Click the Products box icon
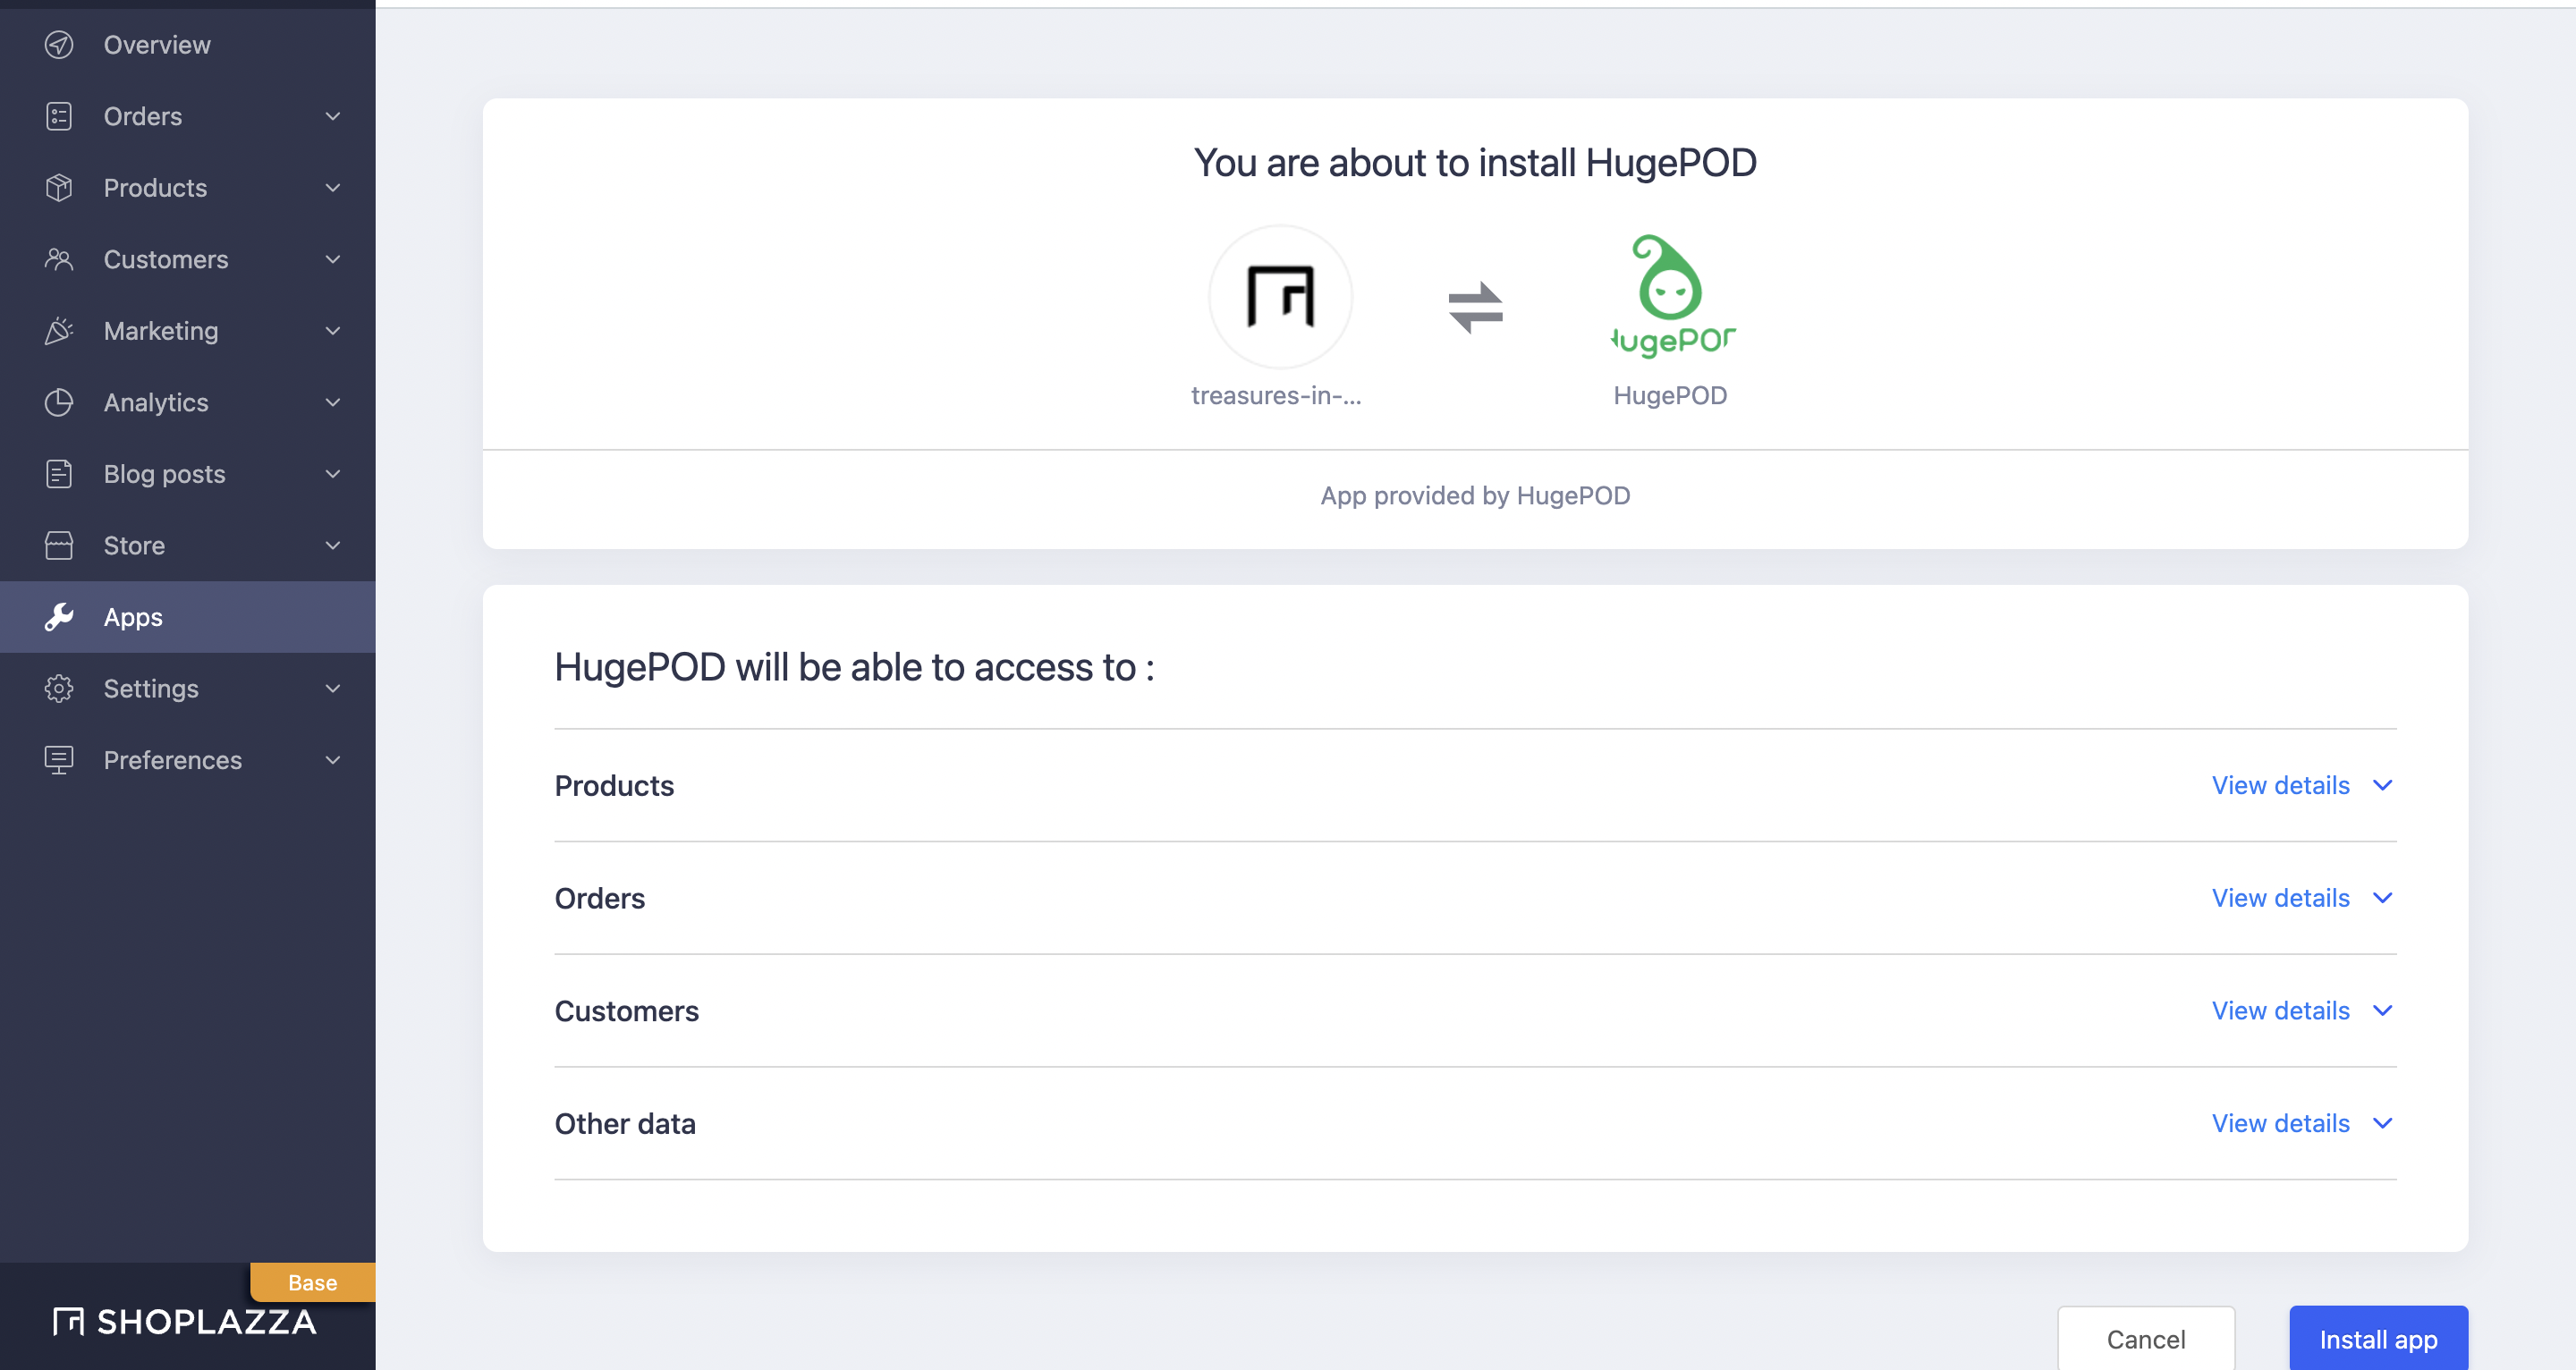The height and width of the screenshot is (1370, 2576). 59,188
